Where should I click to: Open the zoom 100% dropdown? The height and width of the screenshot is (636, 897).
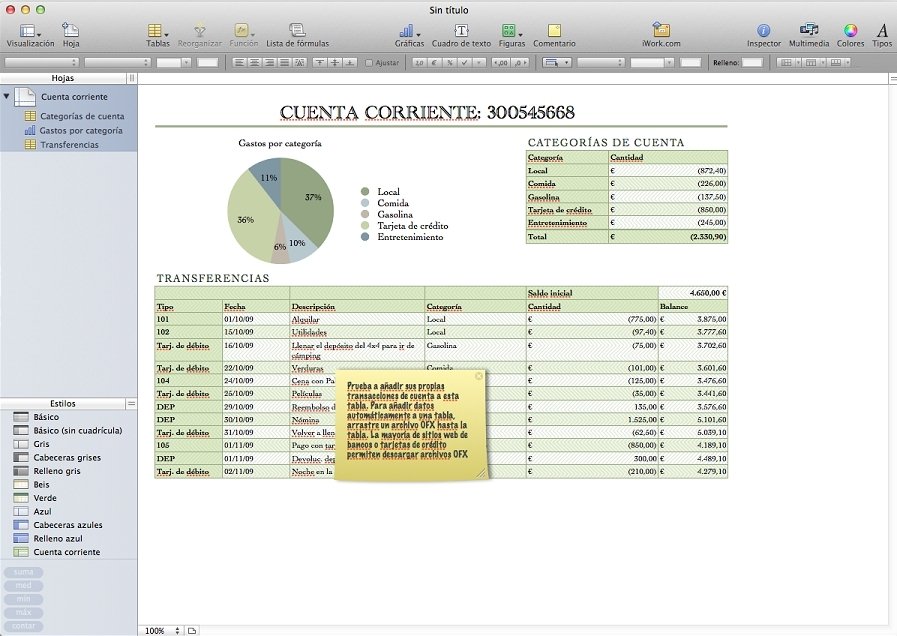click(162, 630)
